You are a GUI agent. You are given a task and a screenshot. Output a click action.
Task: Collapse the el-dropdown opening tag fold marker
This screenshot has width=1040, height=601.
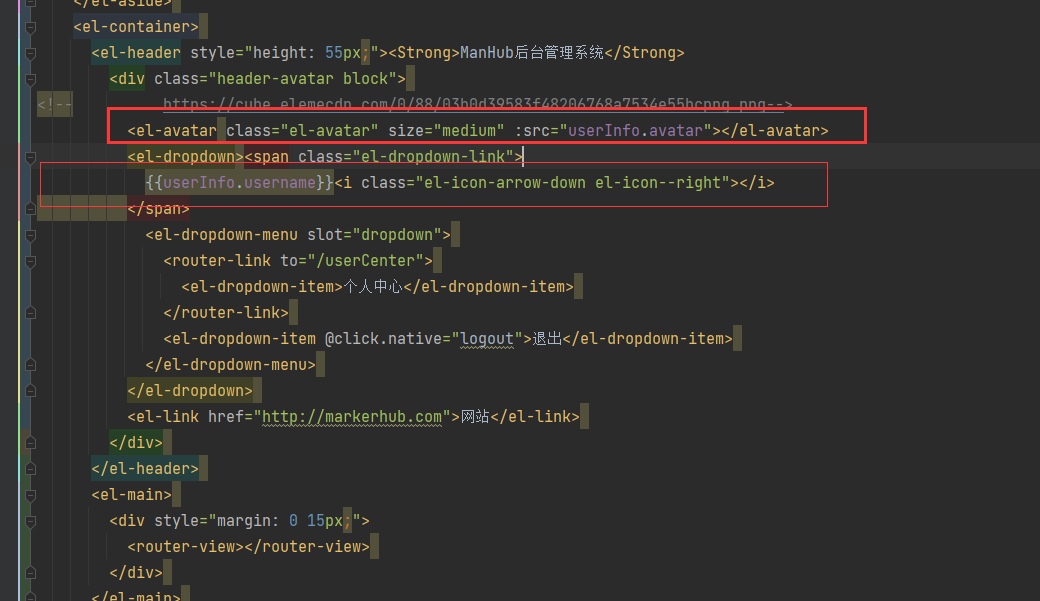tap(31, 157)
